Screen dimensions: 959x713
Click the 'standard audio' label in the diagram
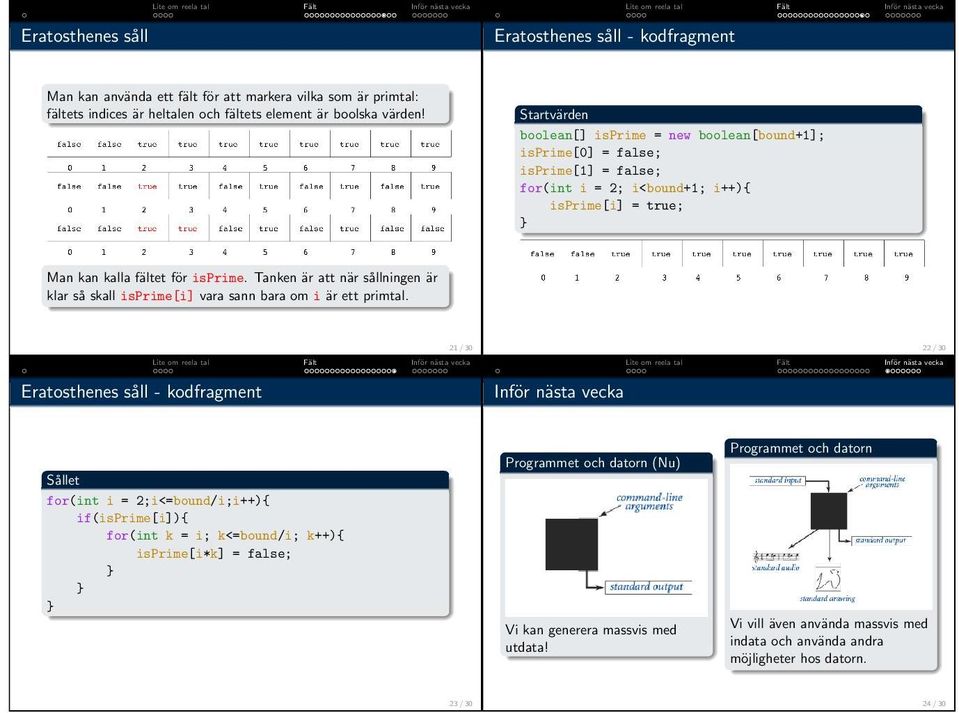(776, 568)
